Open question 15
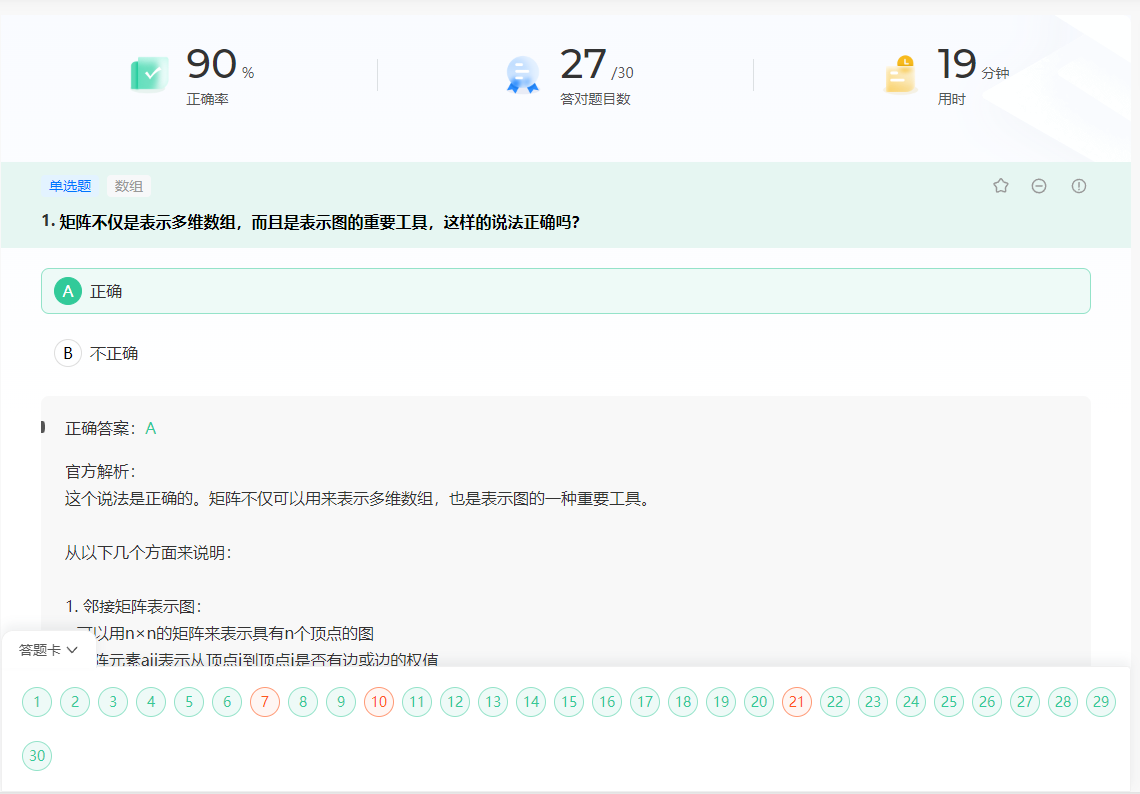 point(569,702)
